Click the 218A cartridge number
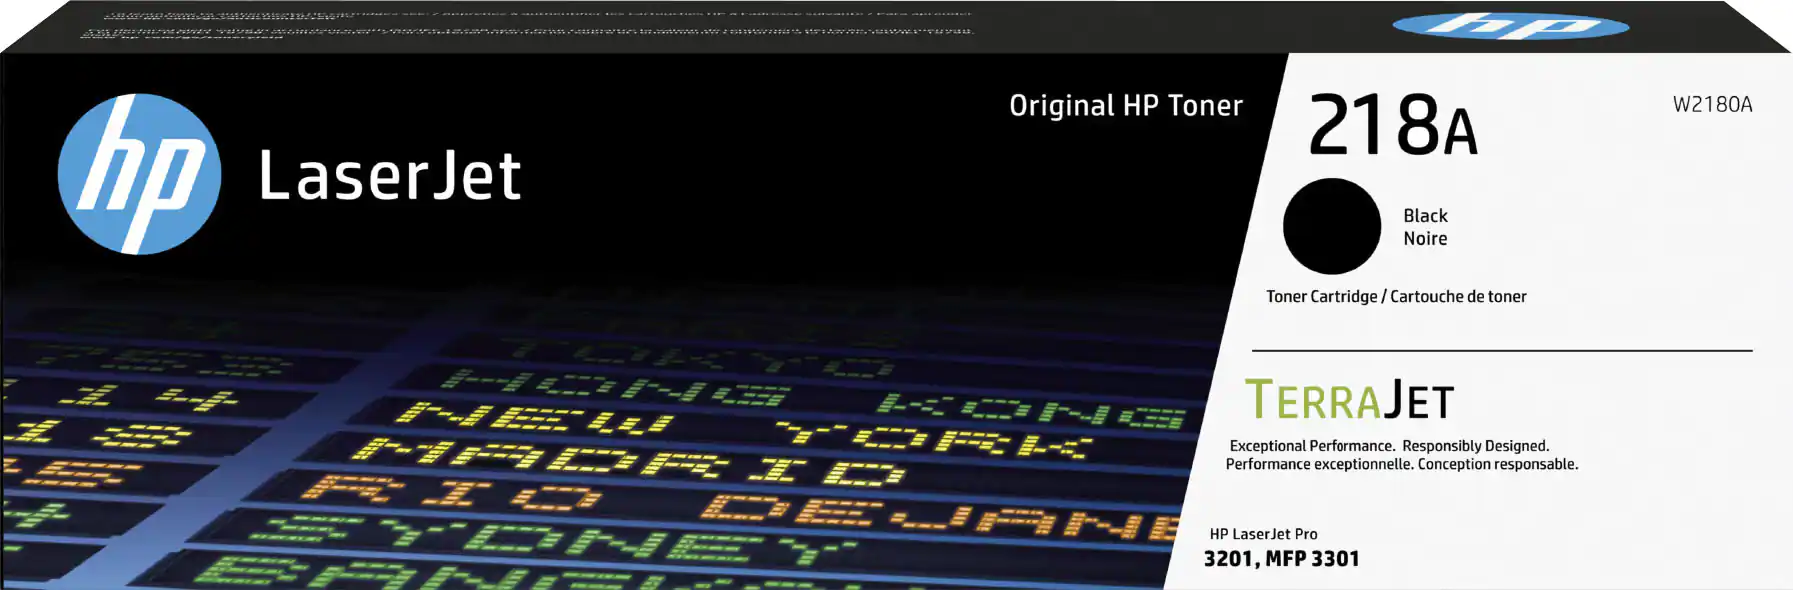 pyautogui.click(x=1392, y=126)
